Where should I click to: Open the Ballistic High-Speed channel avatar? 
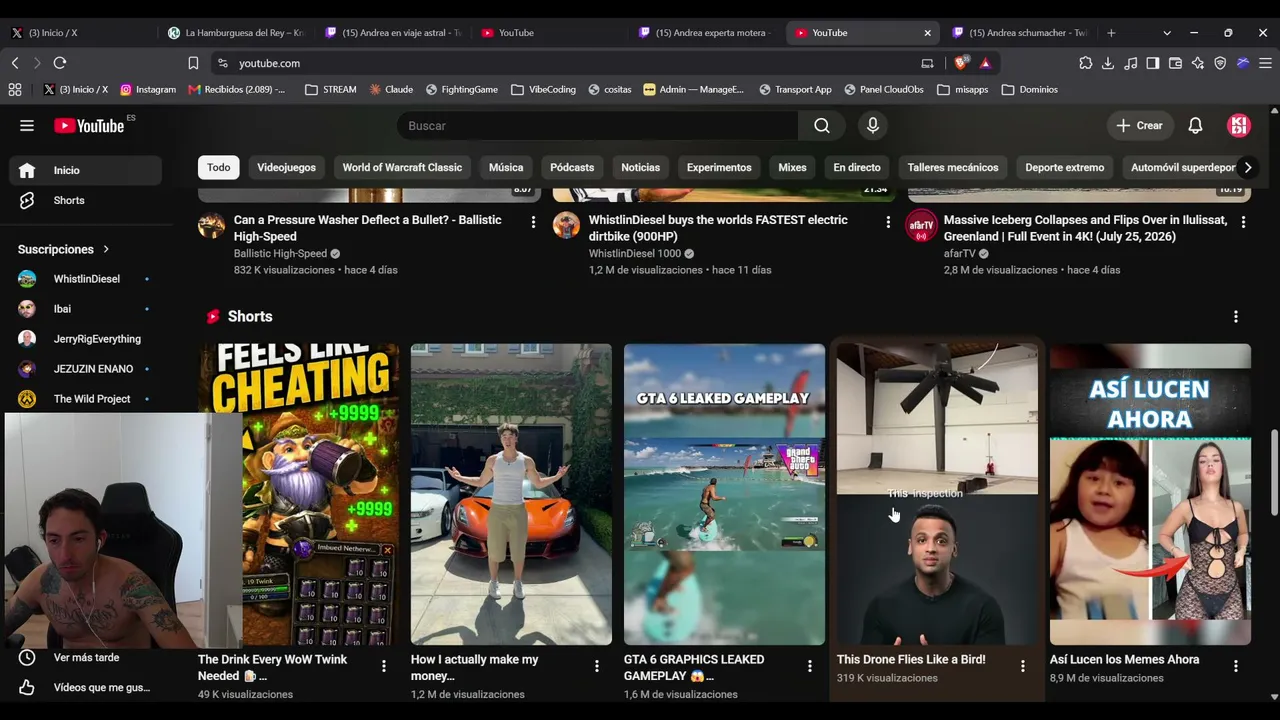211,225
